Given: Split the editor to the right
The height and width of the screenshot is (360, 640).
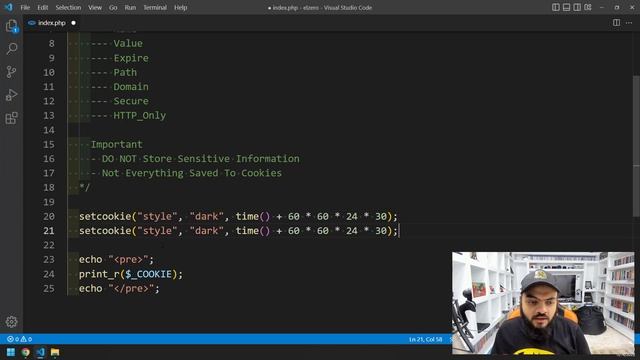Looking at the screenshot, I should point(616,23).
